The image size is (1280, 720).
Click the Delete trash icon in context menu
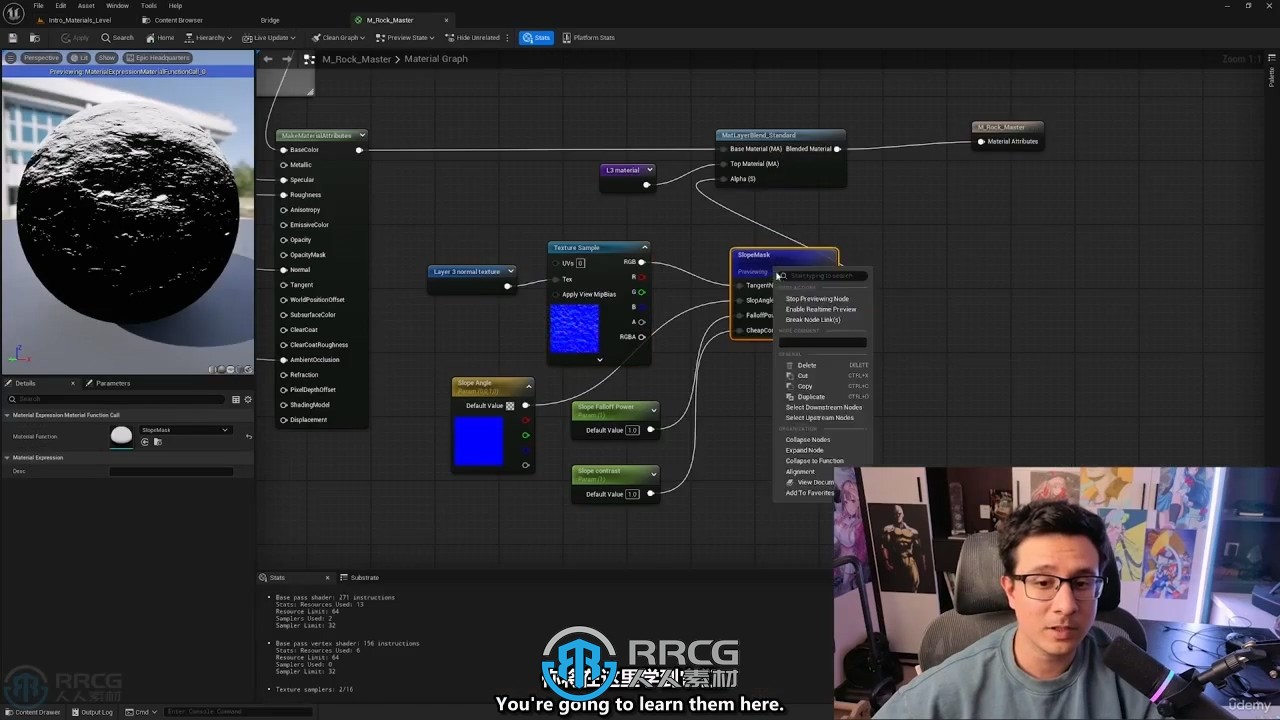coord(790,365)
